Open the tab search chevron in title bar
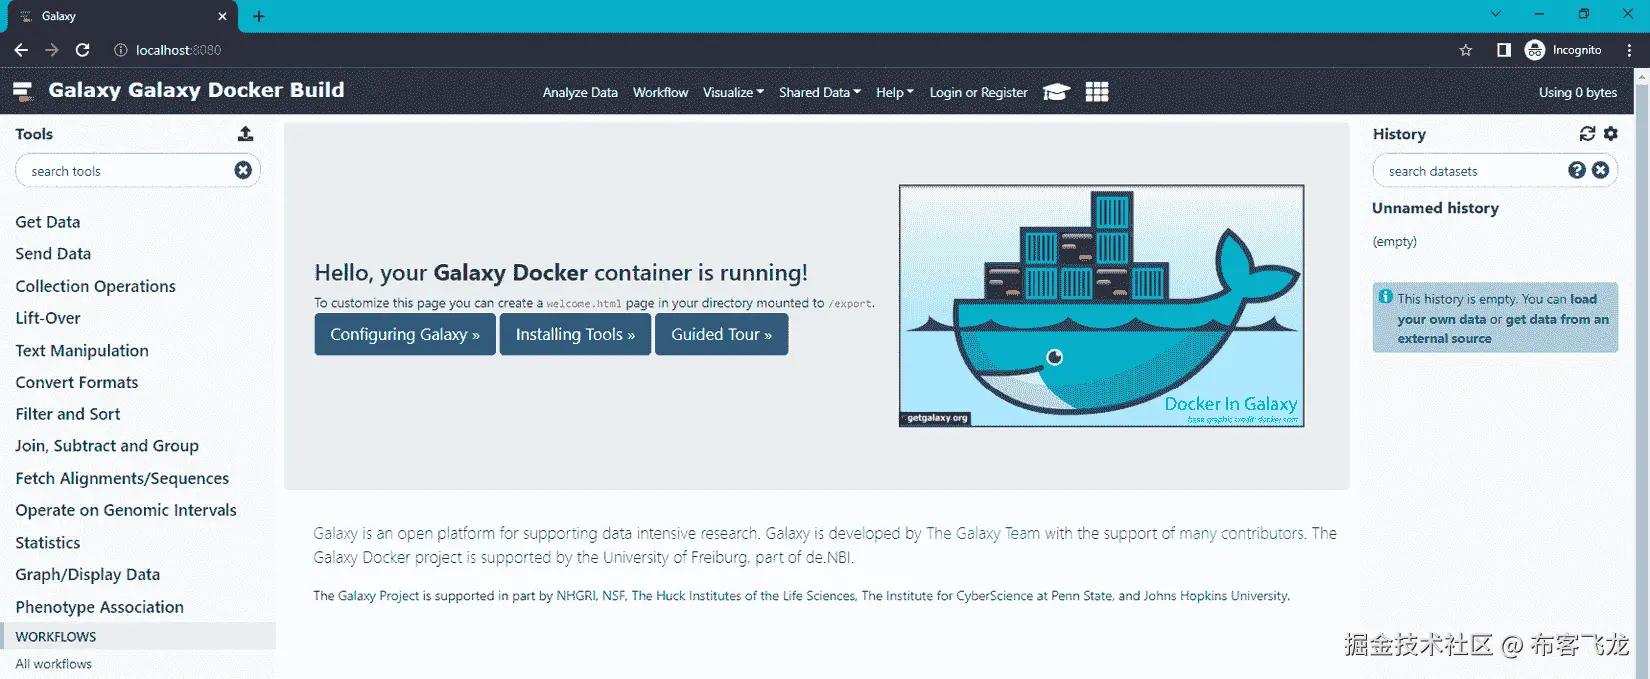The width and height of the screenshot is (1650, 679). (x=1495, y=14)
